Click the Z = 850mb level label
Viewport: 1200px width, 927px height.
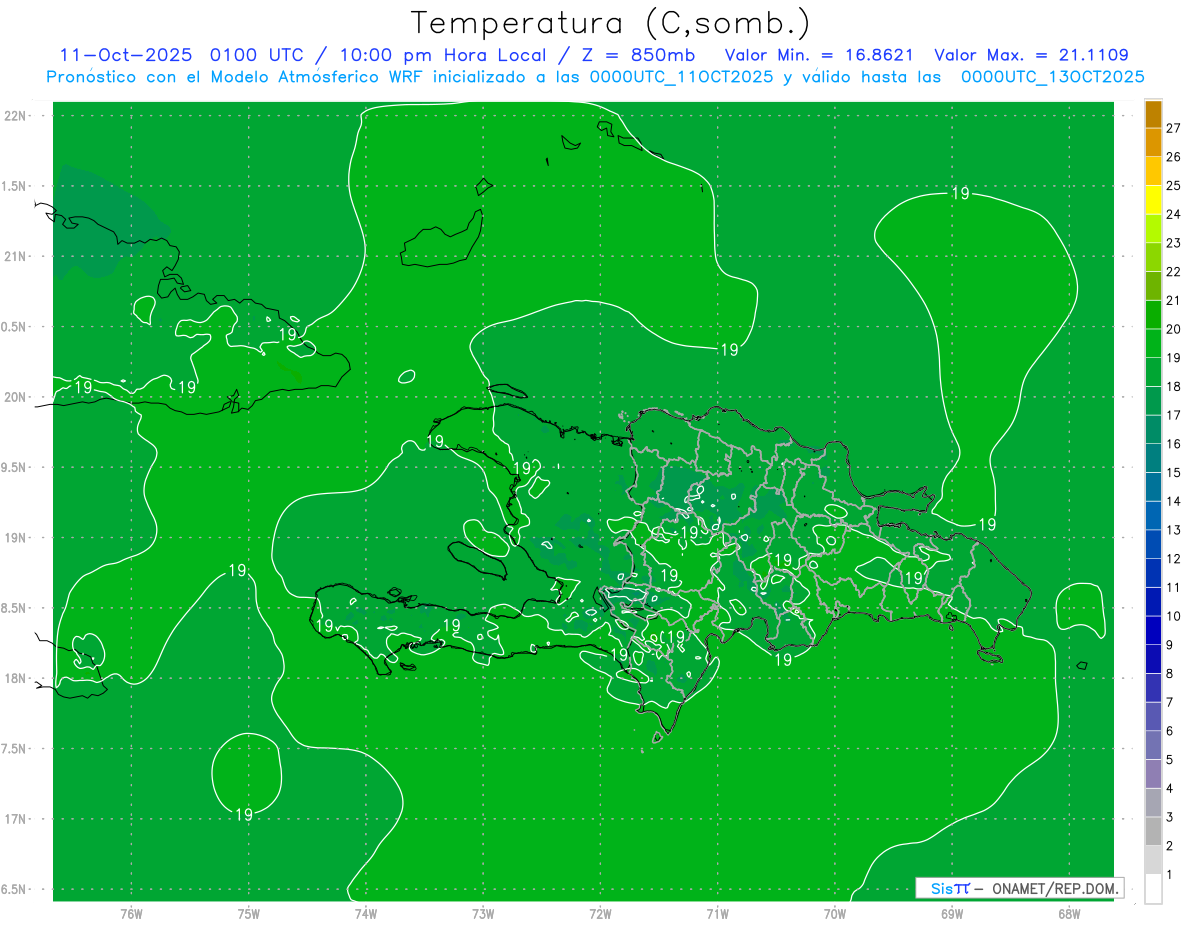tap(640, 55)
